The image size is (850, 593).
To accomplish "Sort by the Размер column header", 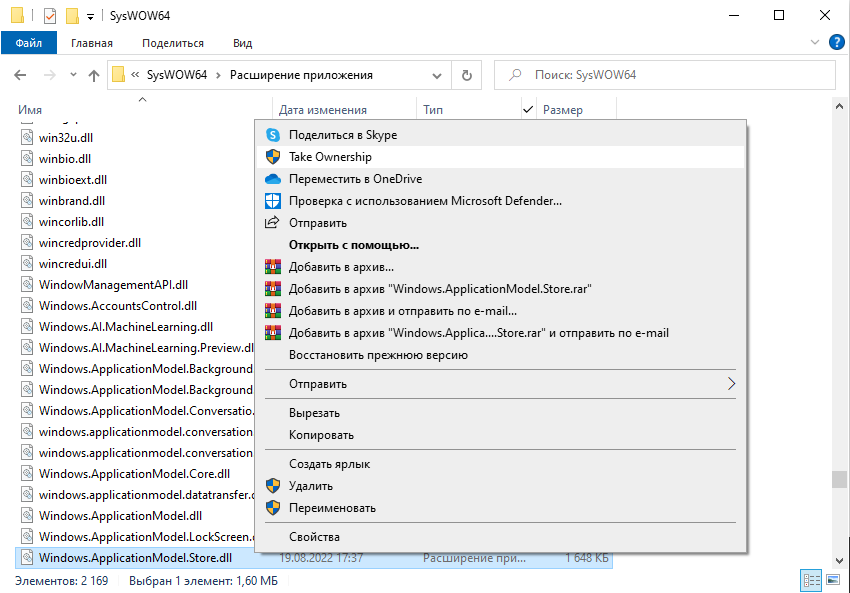I will (563, 110).
